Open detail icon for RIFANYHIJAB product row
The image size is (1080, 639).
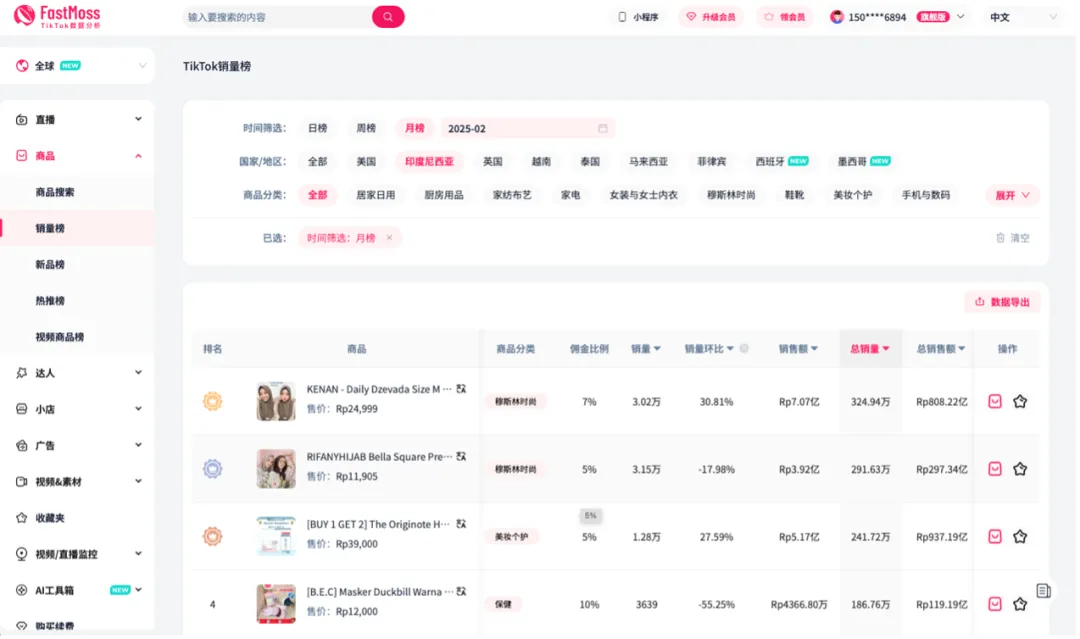997,470
